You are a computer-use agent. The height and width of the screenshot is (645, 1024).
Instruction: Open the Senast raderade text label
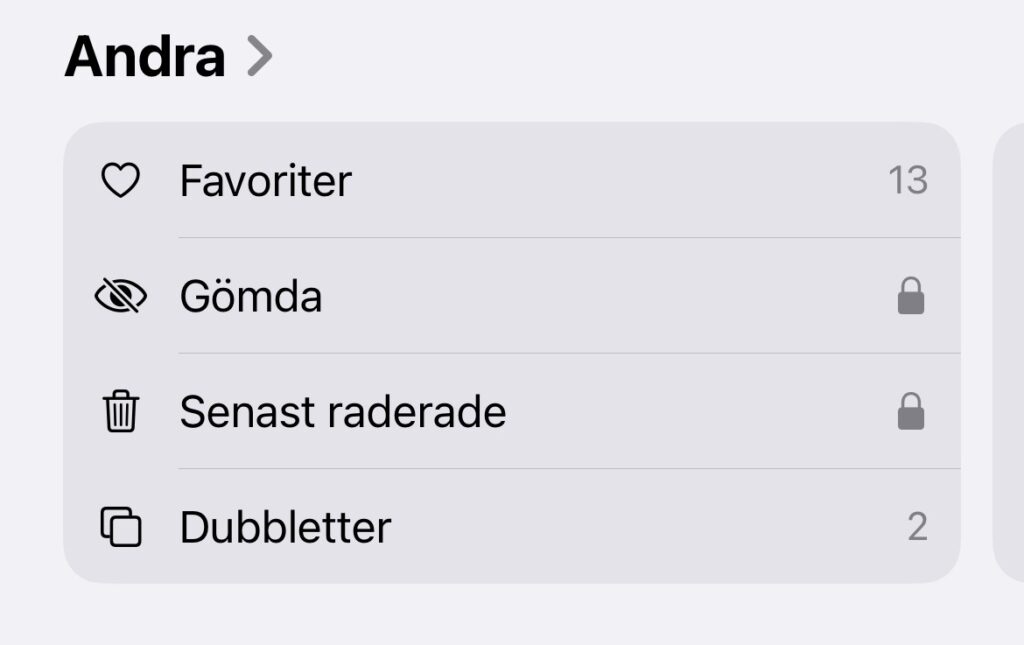(x=343, y=412)
